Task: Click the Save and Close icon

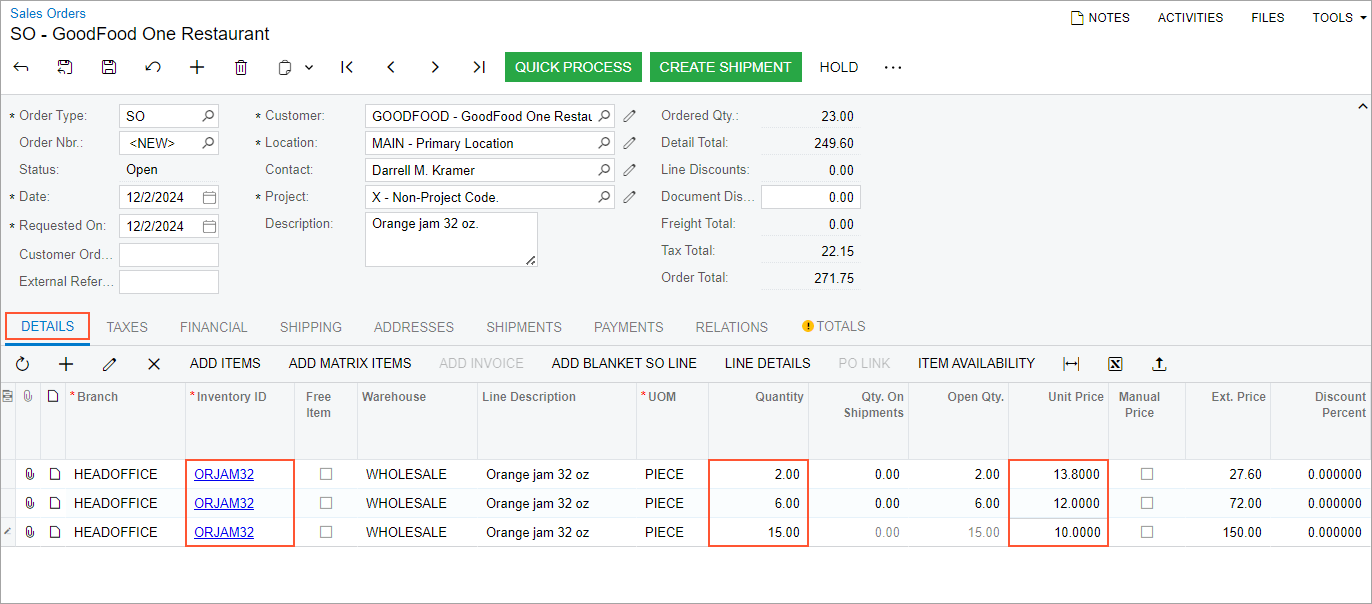Action: (x=65, y=67)
